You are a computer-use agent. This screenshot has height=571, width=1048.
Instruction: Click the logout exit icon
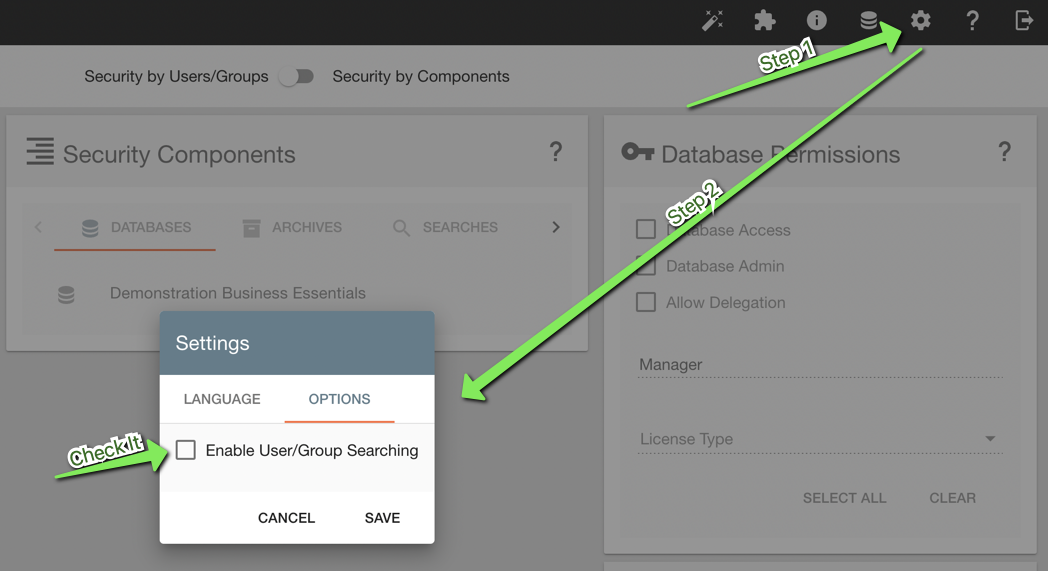(x=1024, y=21)
